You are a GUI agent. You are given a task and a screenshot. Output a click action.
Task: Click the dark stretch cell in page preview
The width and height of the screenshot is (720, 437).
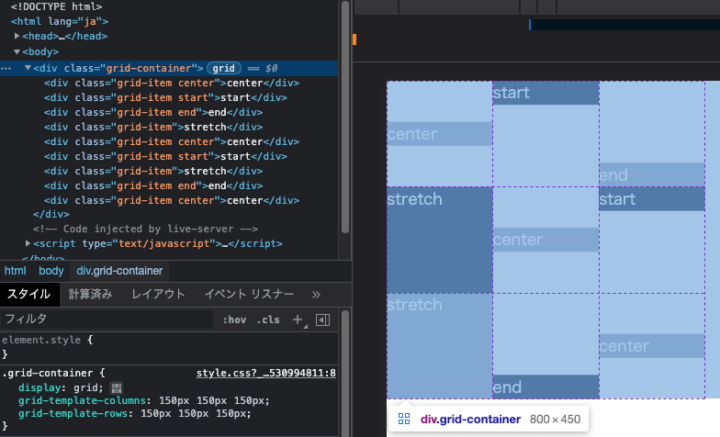439,240
